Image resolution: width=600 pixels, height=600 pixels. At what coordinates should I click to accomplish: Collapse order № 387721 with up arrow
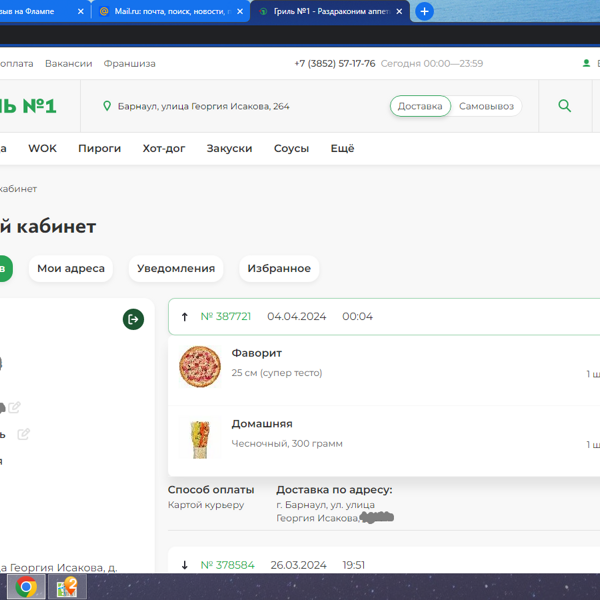coord(184,316)
